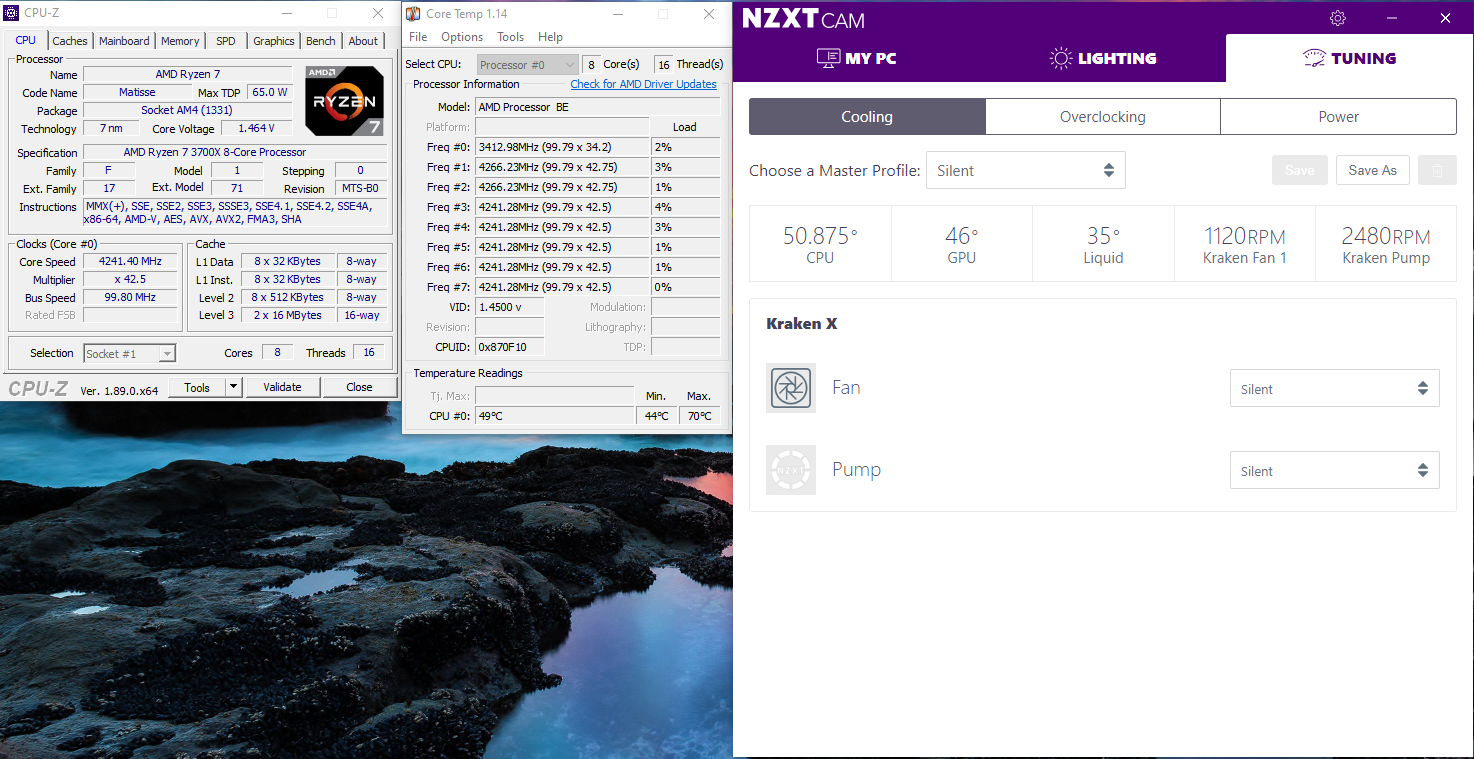The image size is (1474, 759).
Task: Minimize the NZXT CAM window
Action: click(1392, 18)
